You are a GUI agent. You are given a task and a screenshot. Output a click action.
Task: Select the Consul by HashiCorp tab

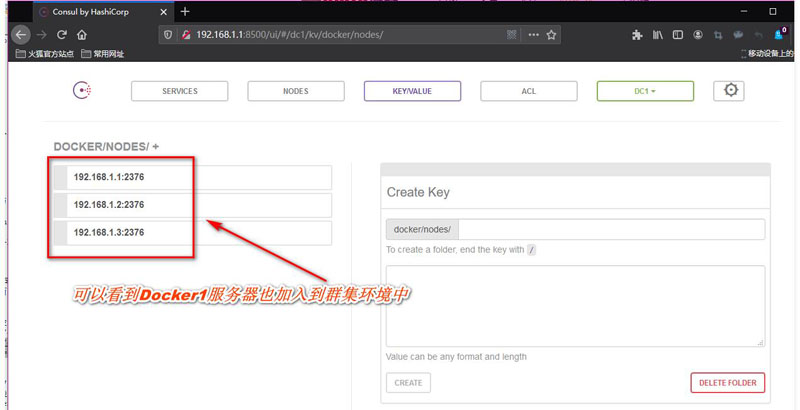click(104, 11)
